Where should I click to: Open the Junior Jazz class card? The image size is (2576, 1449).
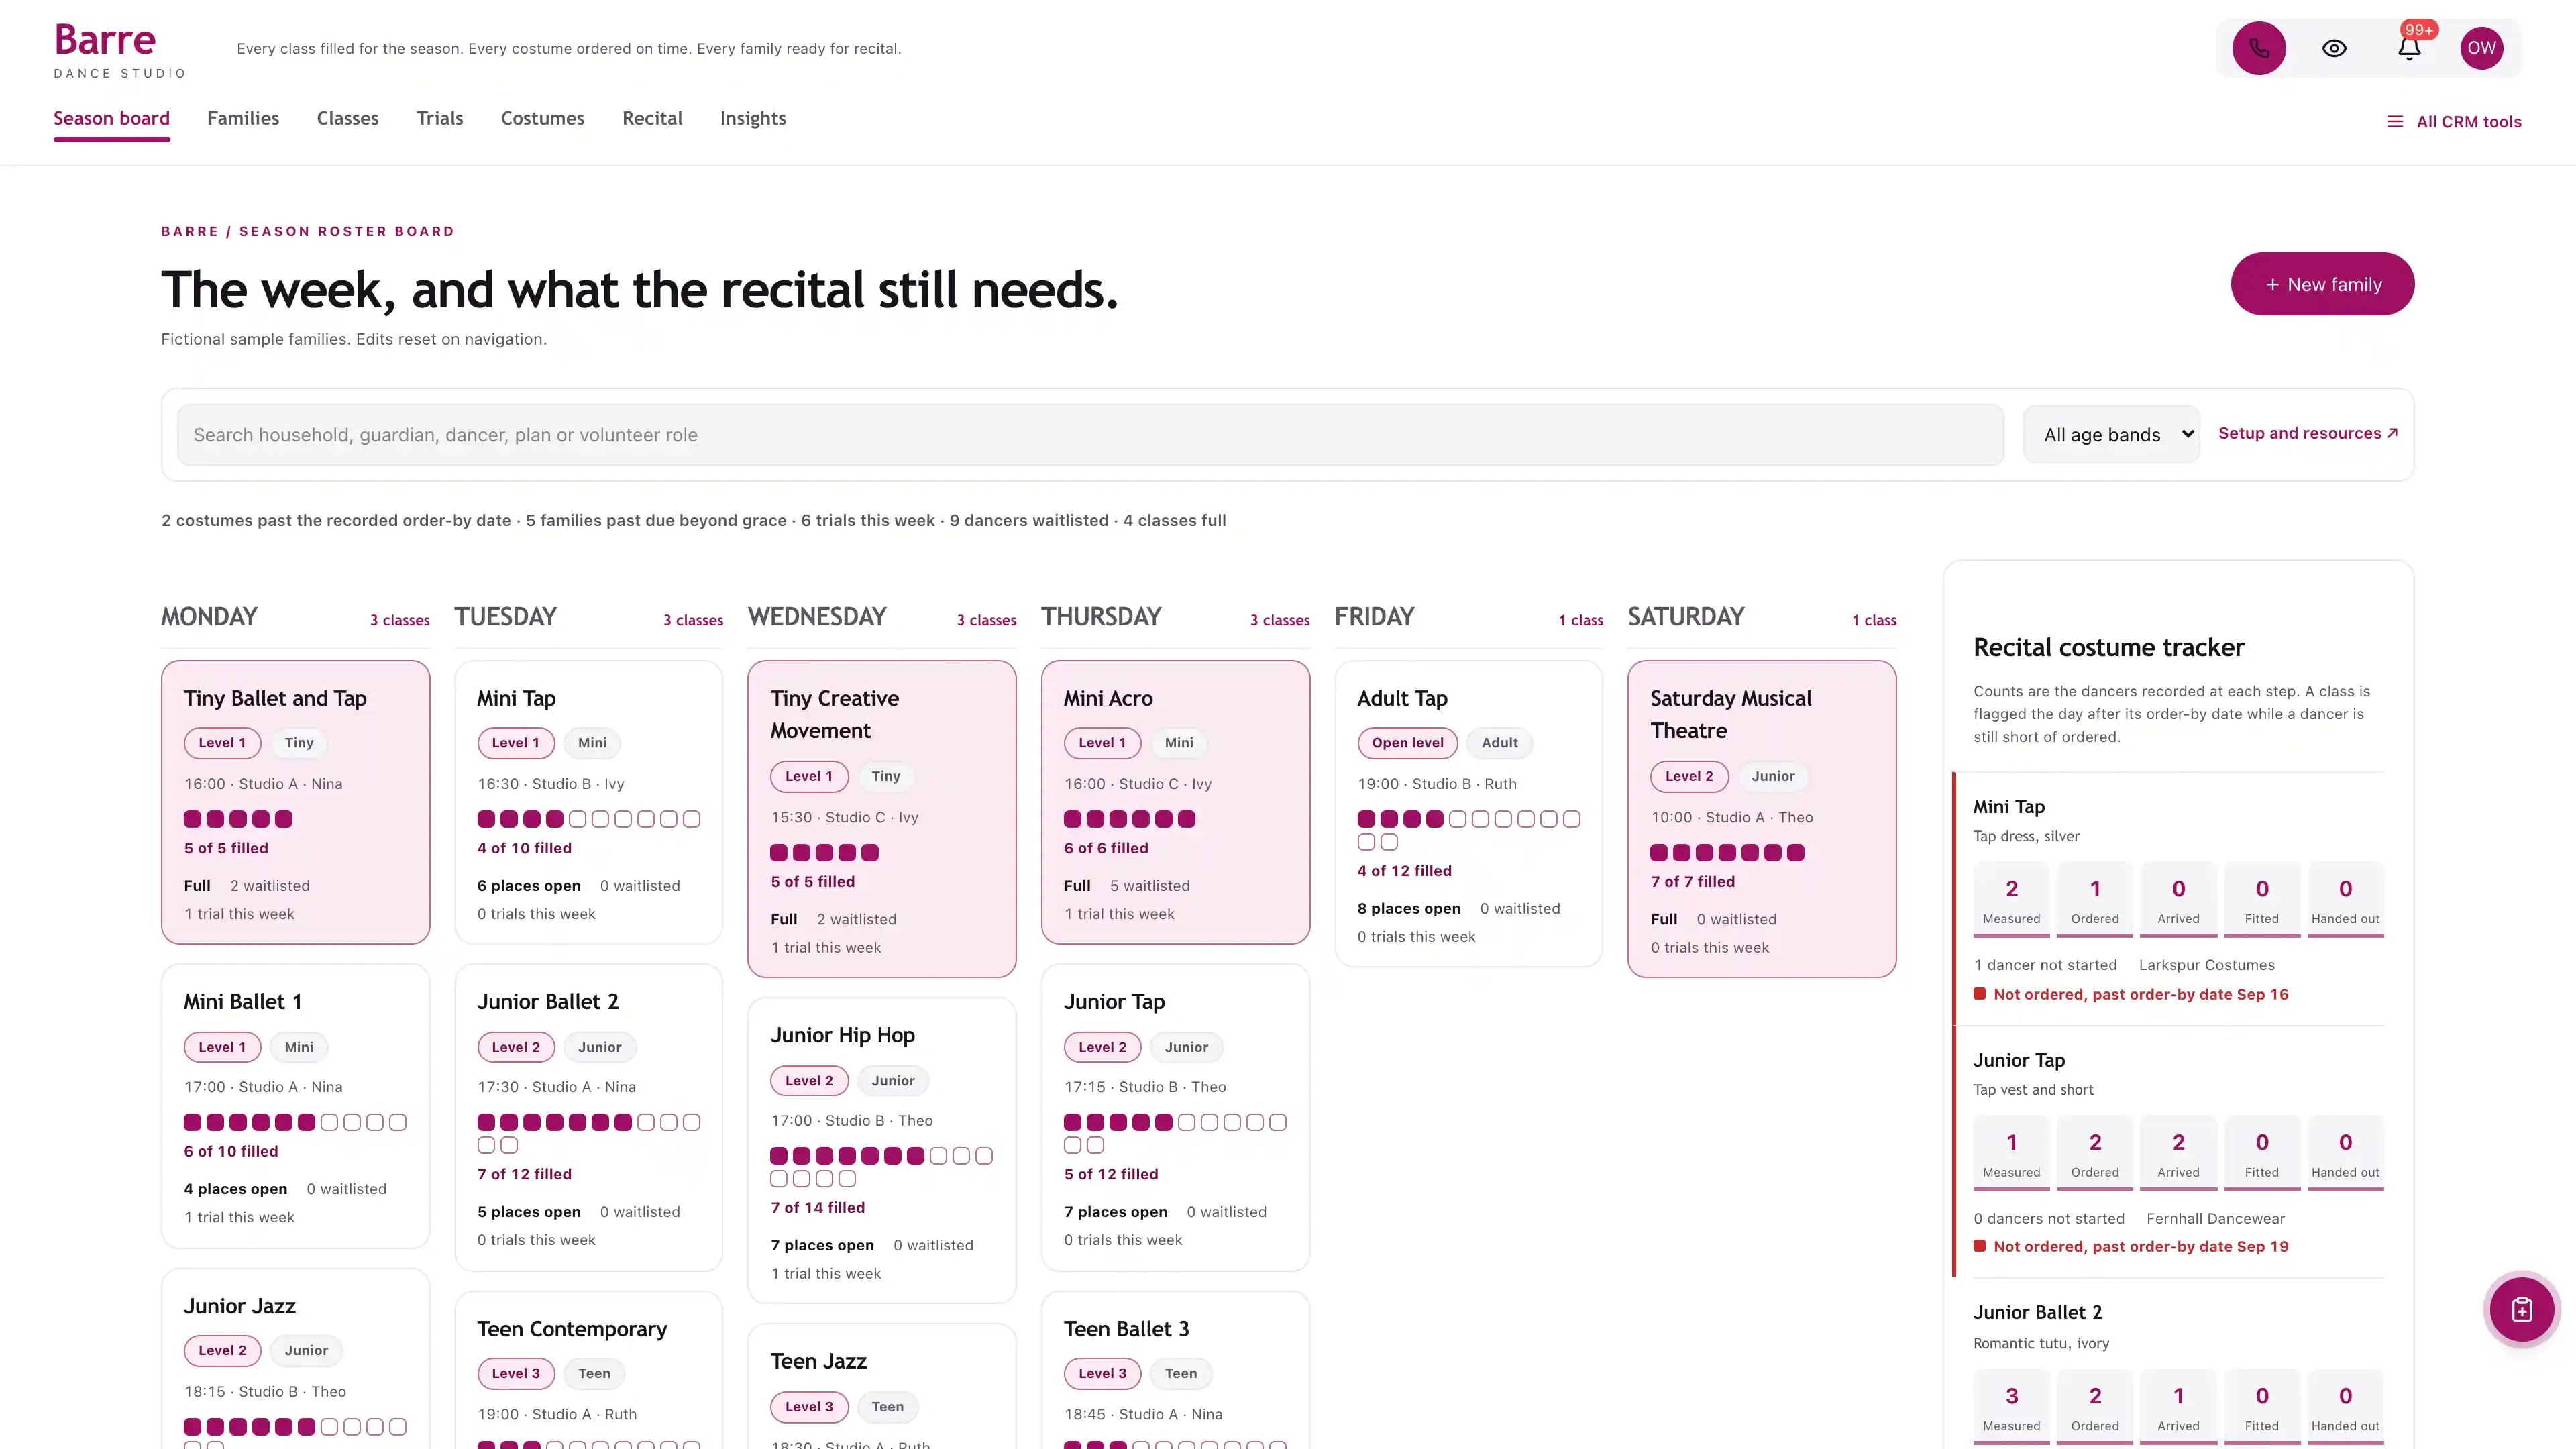pos(296,1359)
